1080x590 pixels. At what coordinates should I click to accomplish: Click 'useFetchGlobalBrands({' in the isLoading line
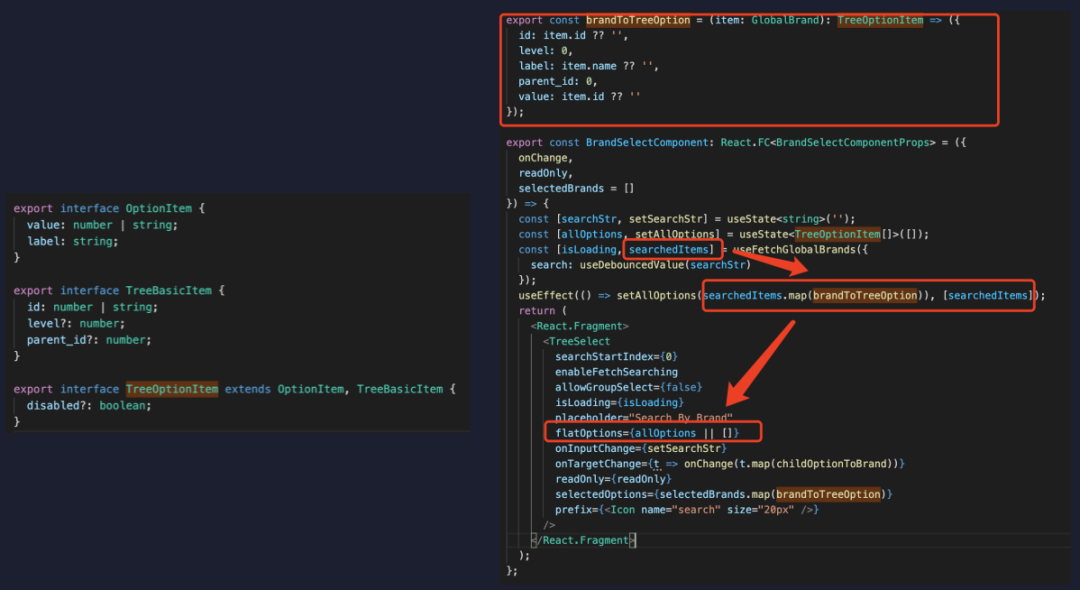(800, 249)
